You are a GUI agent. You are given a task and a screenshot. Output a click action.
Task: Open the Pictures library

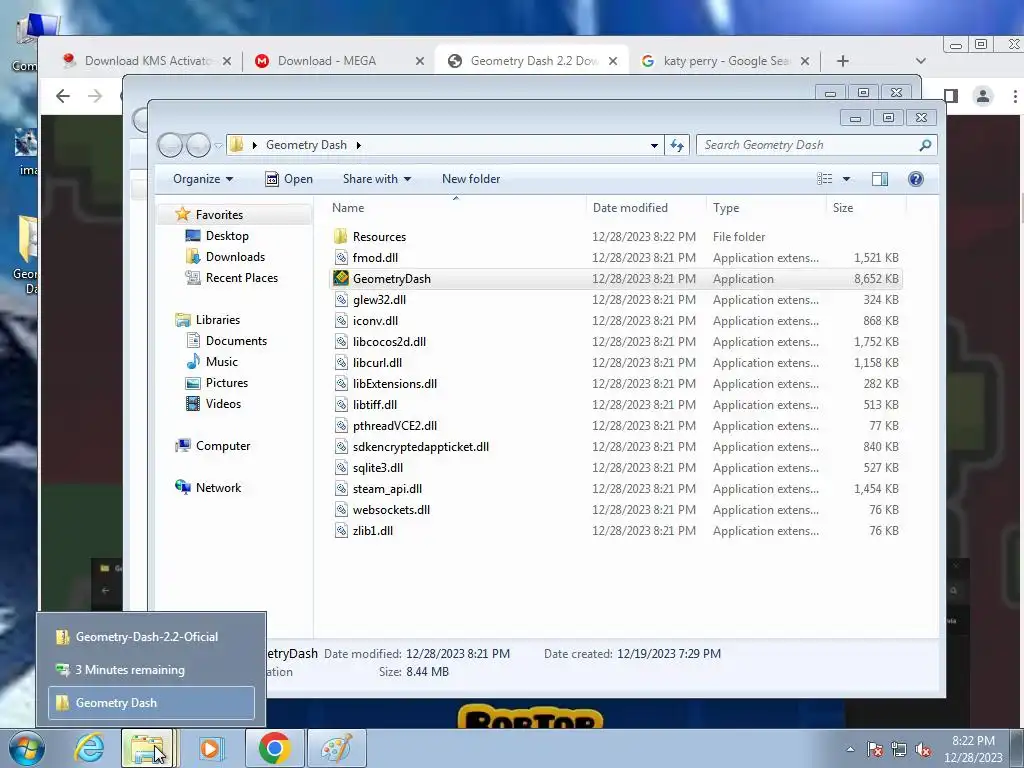point(227,383)
